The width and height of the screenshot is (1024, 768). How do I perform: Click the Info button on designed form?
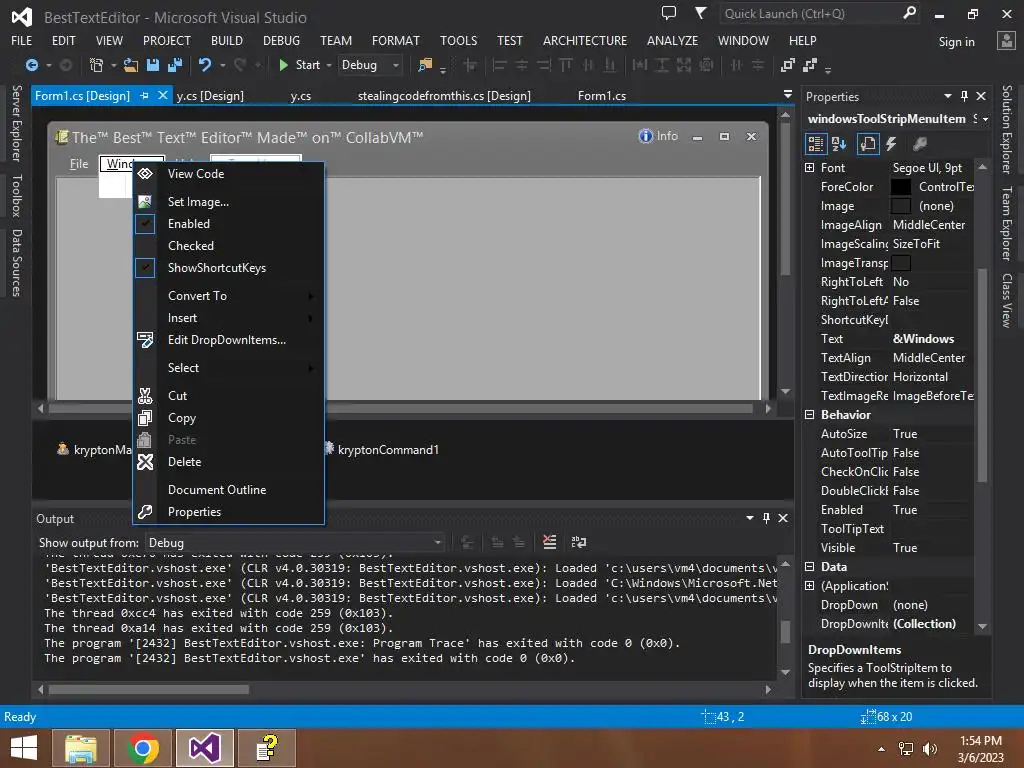658,136
